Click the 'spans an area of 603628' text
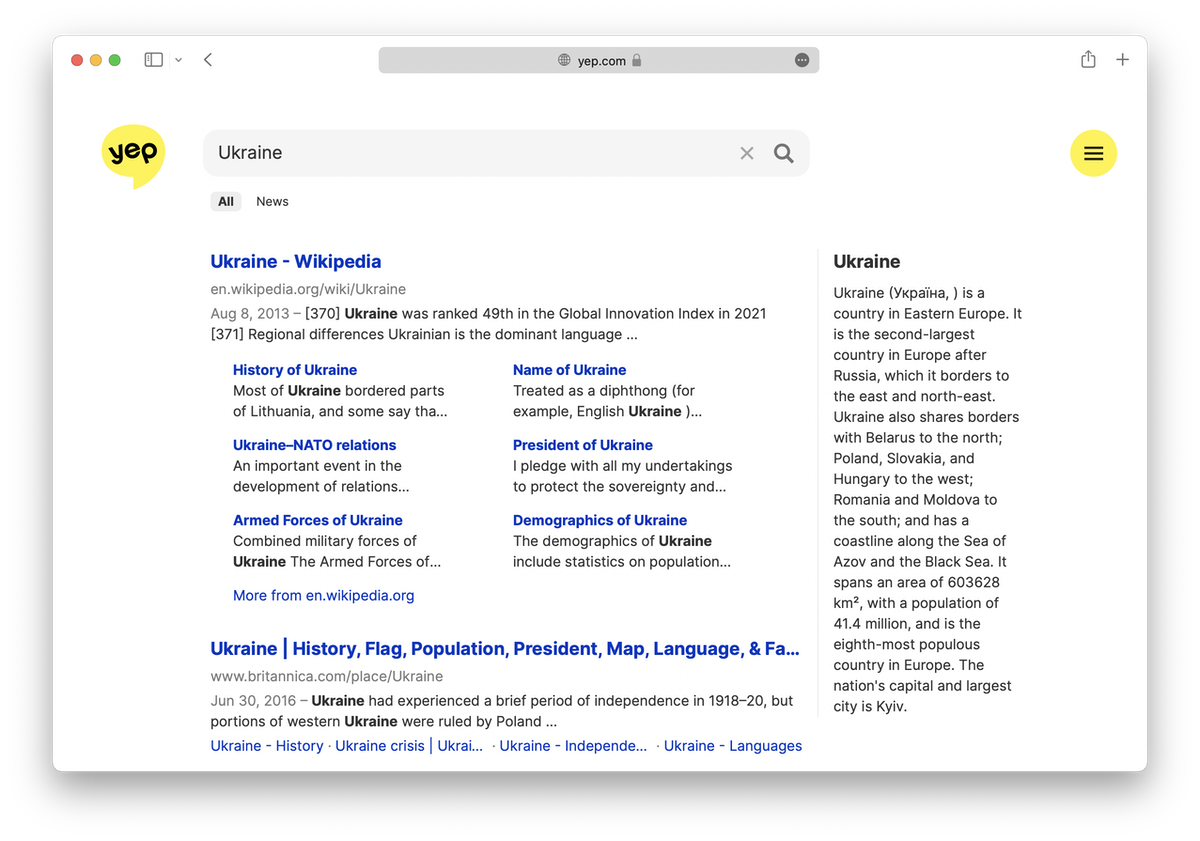The height and width of the screenshot is (841, 1200). tap(917, 582)
